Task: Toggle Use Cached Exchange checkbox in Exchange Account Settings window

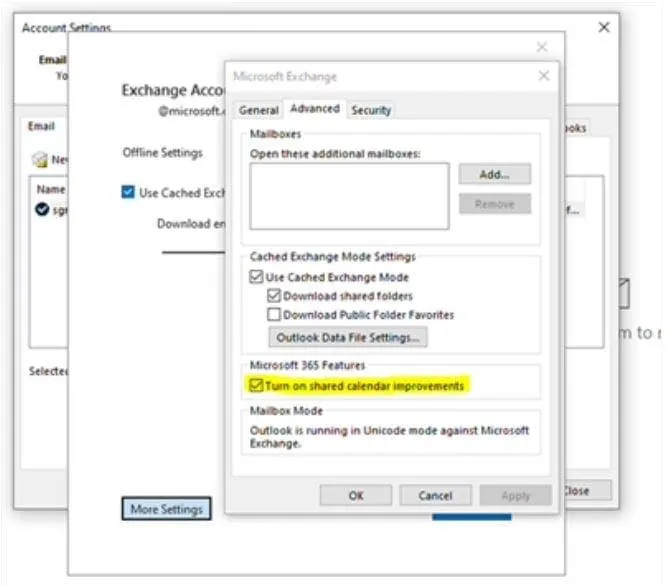Action: (x=128, y=192)
